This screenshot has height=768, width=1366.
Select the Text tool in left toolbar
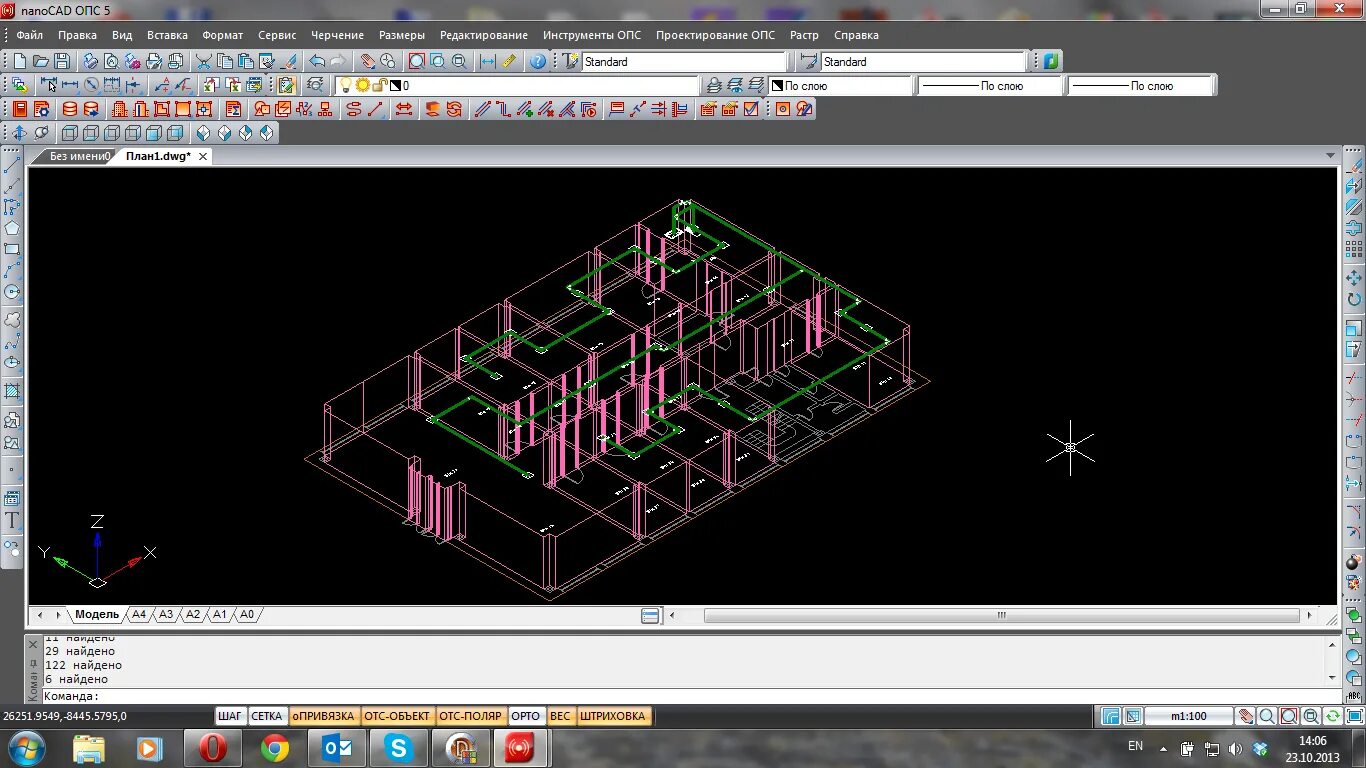pyautogui.click(x=12, y=521)
